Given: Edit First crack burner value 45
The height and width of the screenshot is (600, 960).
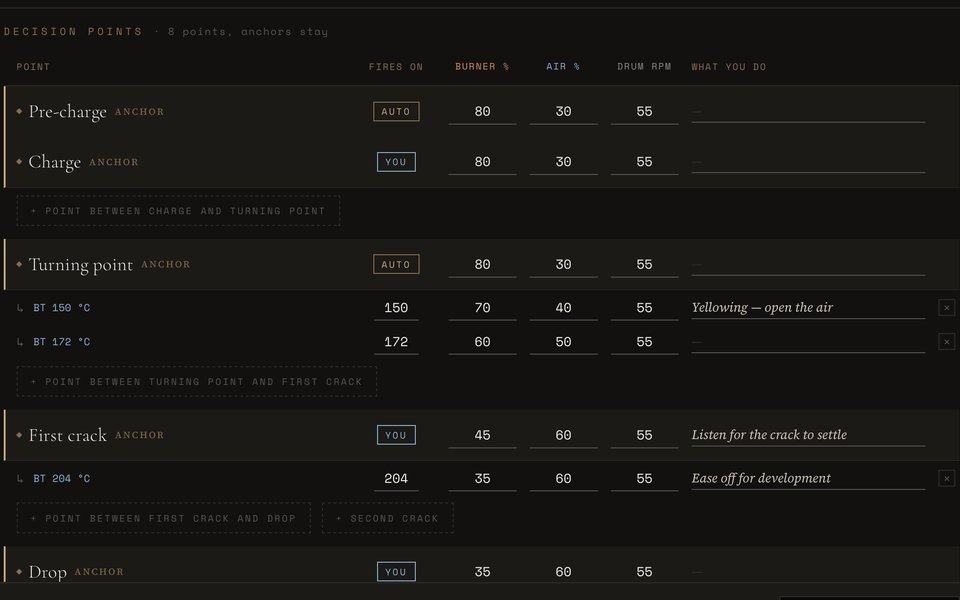Looking at the screenshot, I should [482, 435].
